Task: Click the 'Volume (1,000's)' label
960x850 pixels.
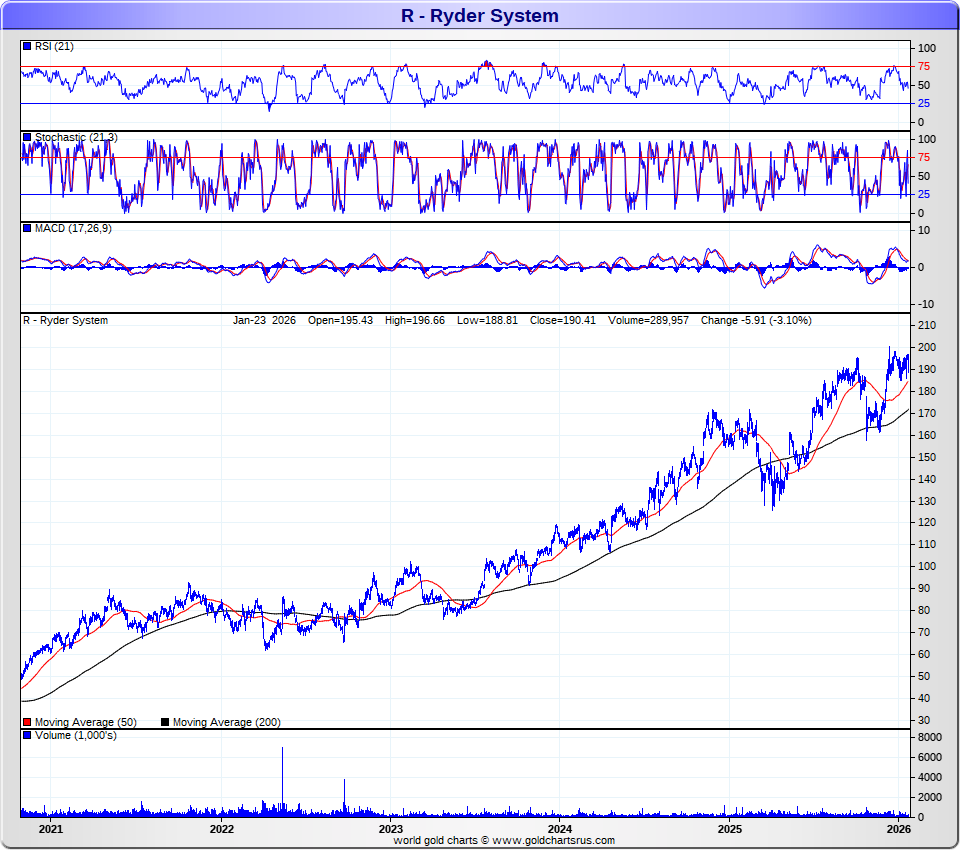Action: pos(76,735)
